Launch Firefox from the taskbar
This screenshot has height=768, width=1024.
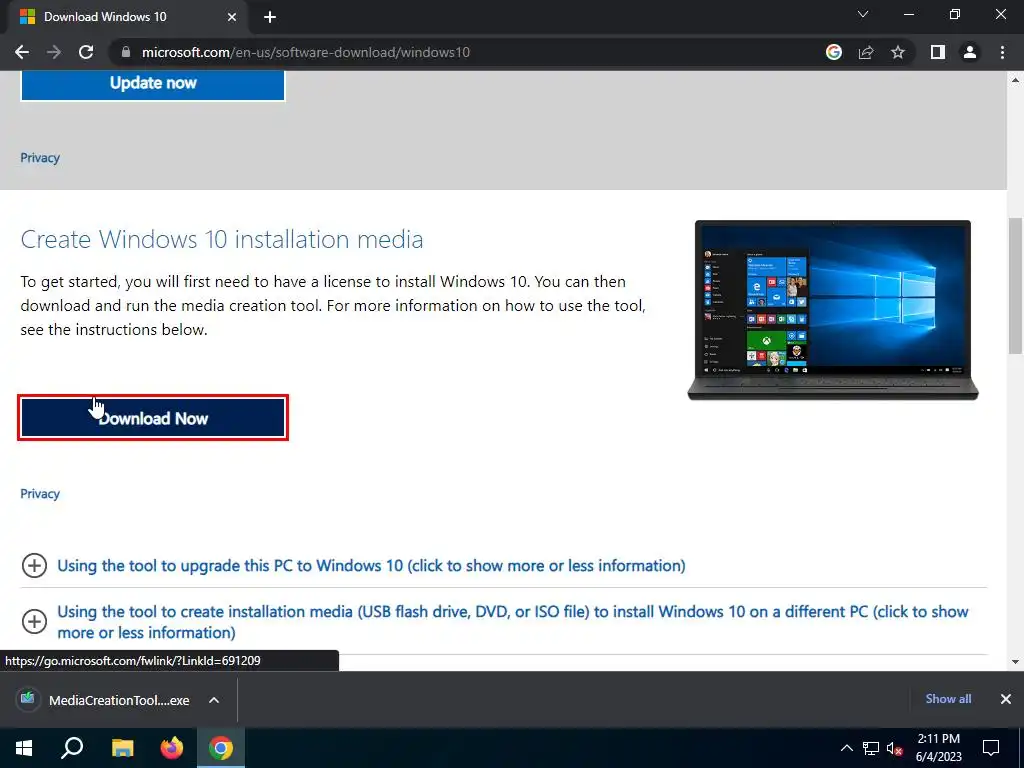tap(172, 748)
